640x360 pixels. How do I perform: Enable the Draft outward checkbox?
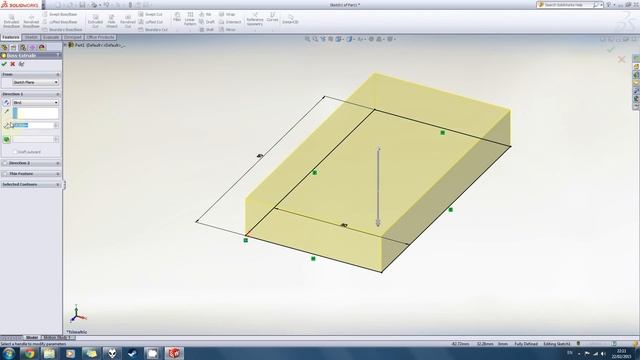(14, 152)
